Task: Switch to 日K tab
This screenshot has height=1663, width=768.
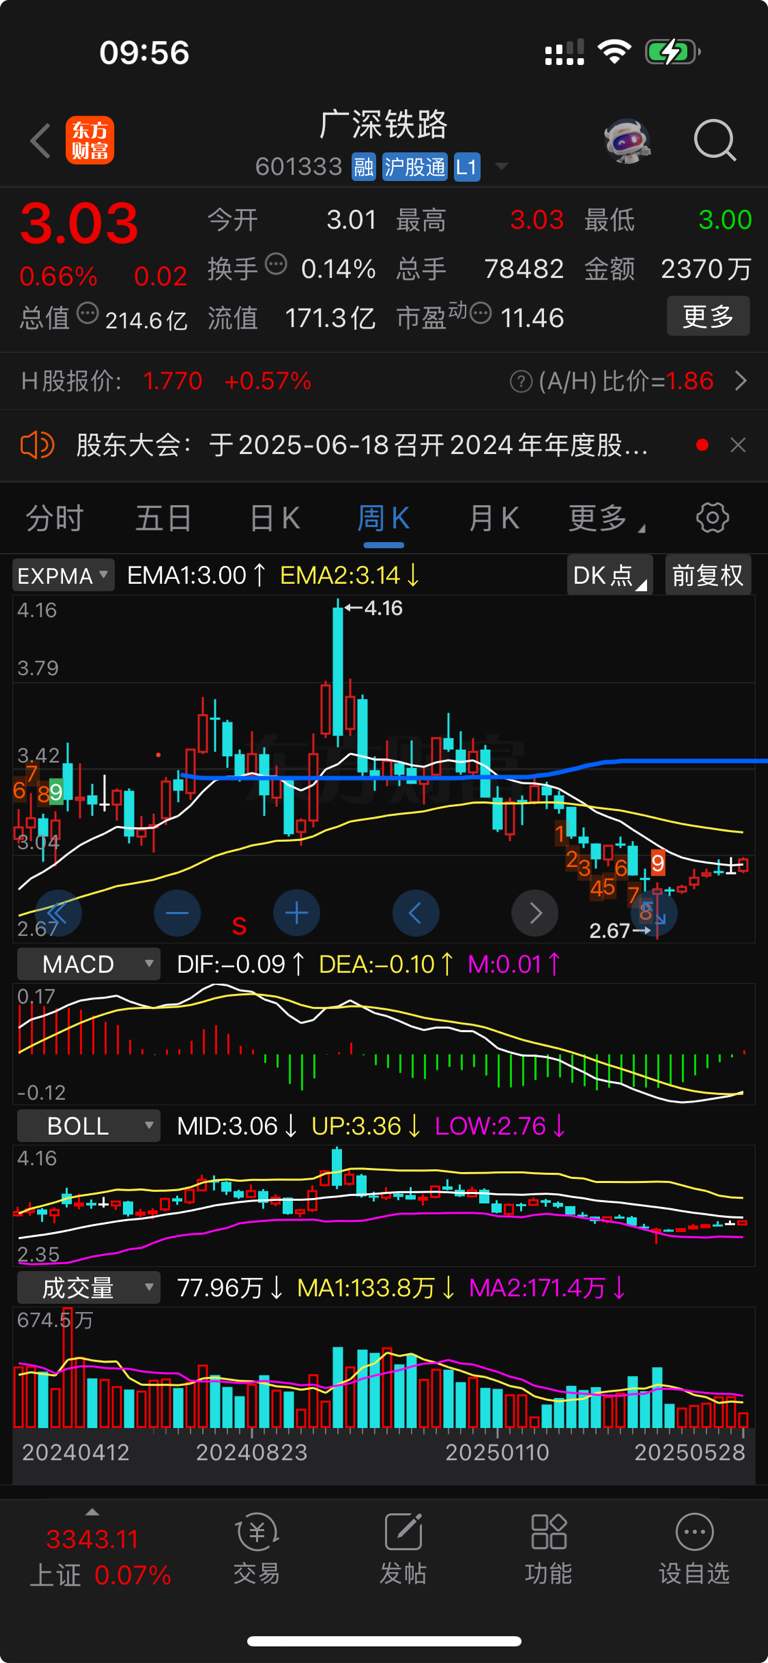Action: [x=274, y=518]
